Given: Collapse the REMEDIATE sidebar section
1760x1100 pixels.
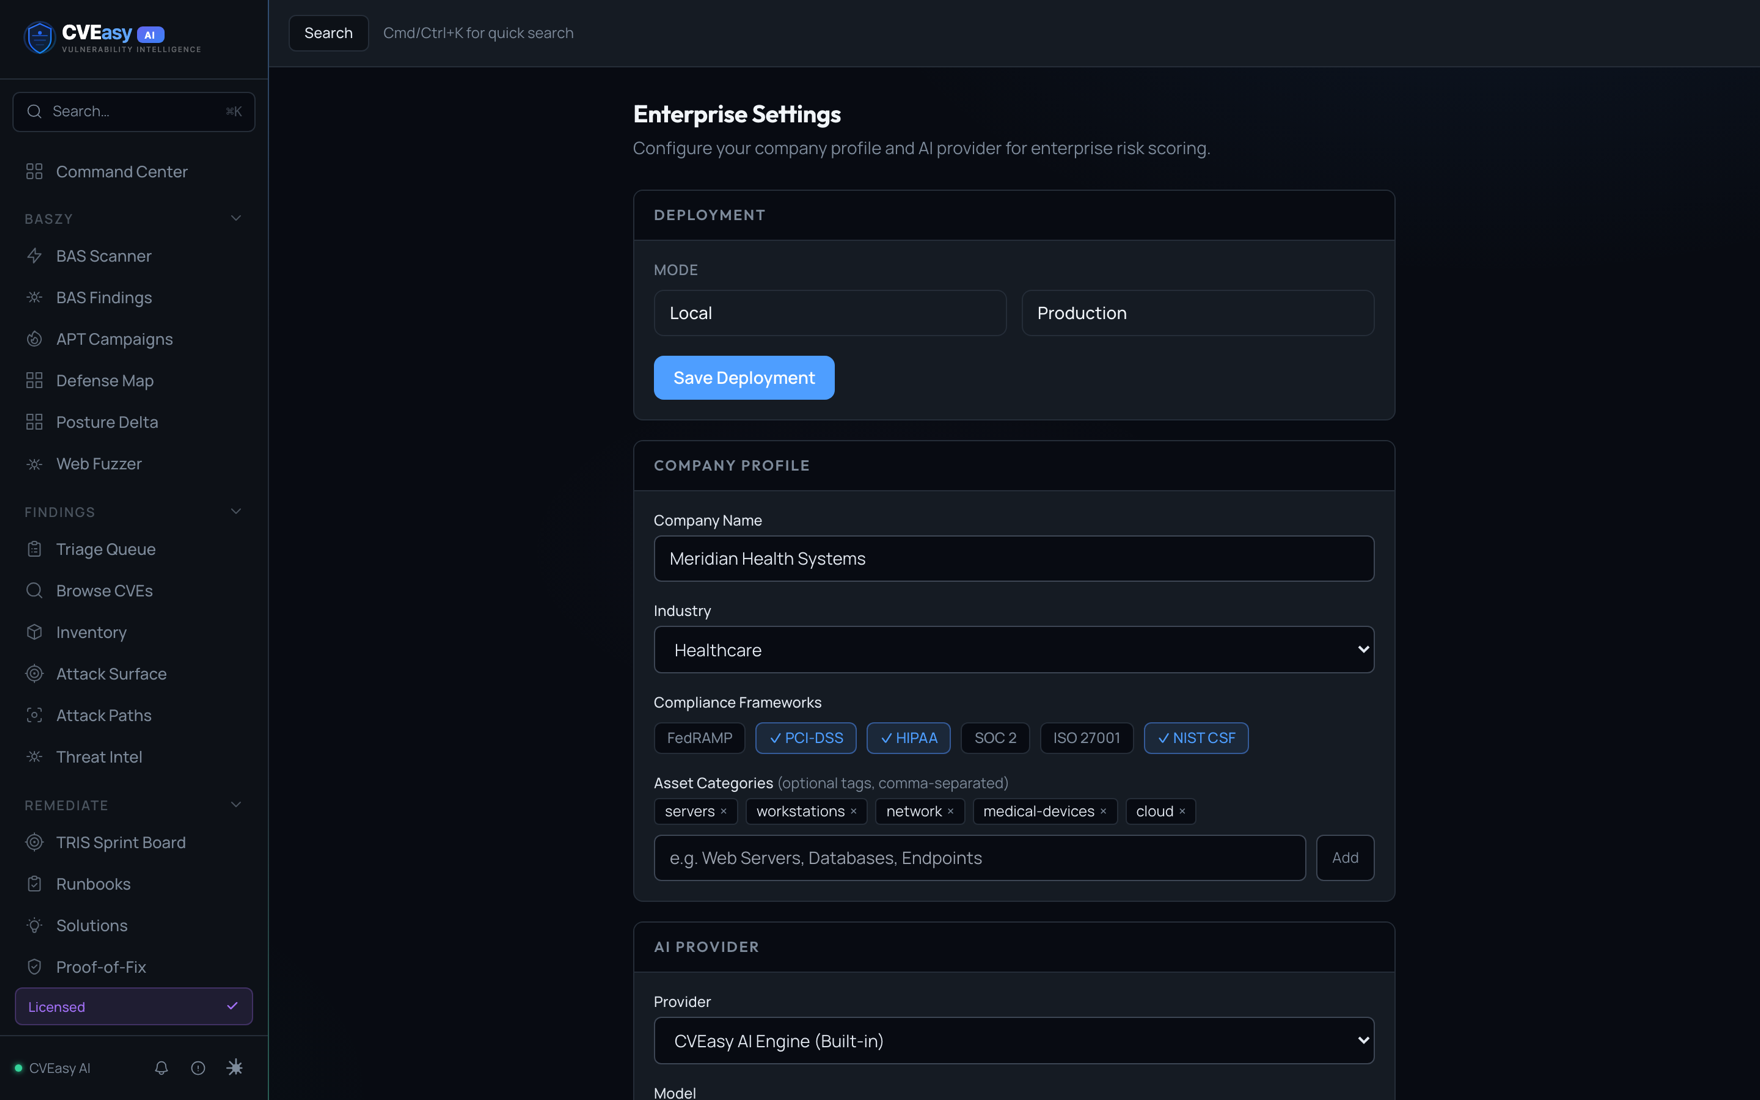Looking at the screenshot, I should [236, 805].
